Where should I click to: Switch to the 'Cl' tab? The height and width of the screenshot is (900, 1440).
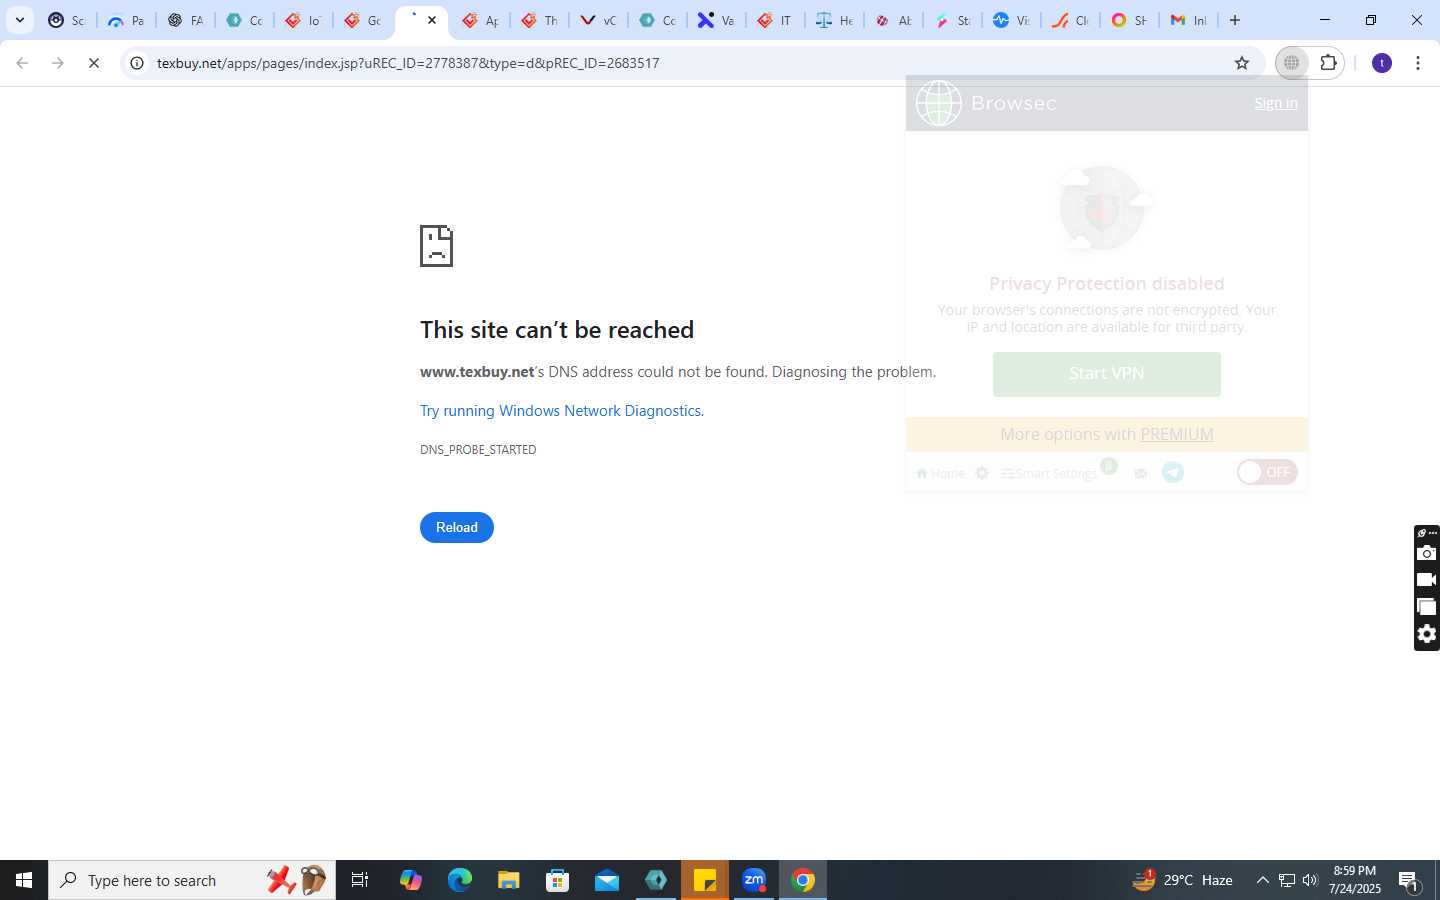(x=1071, y=20)
